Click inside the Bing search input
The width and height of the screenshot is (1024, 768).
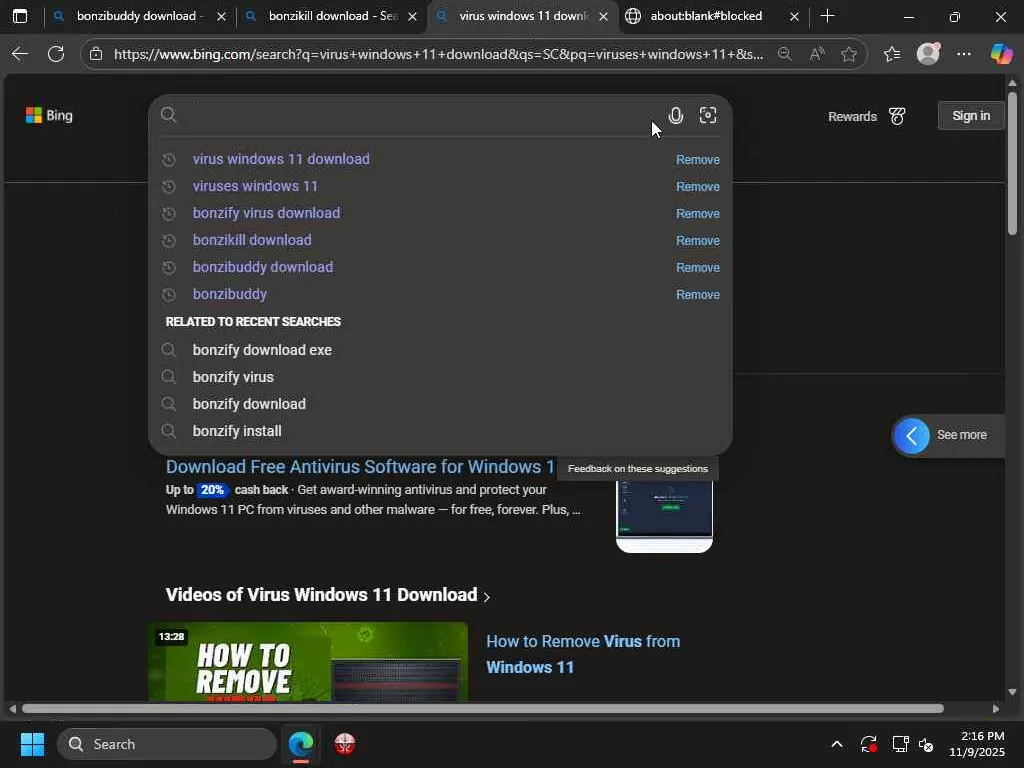pos(418,116)
